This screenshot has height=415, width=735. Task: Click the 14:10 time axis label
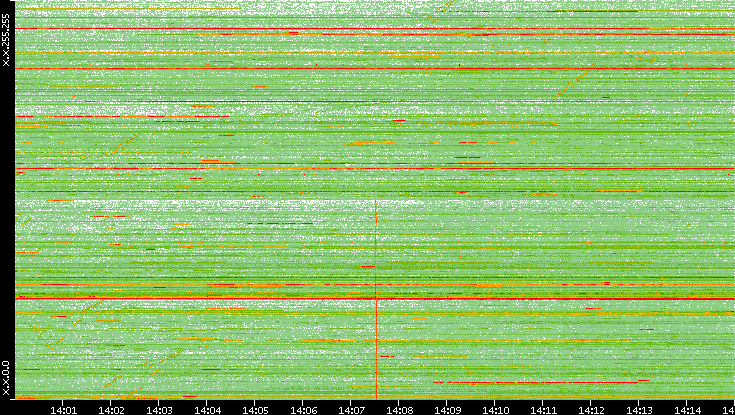495,410
